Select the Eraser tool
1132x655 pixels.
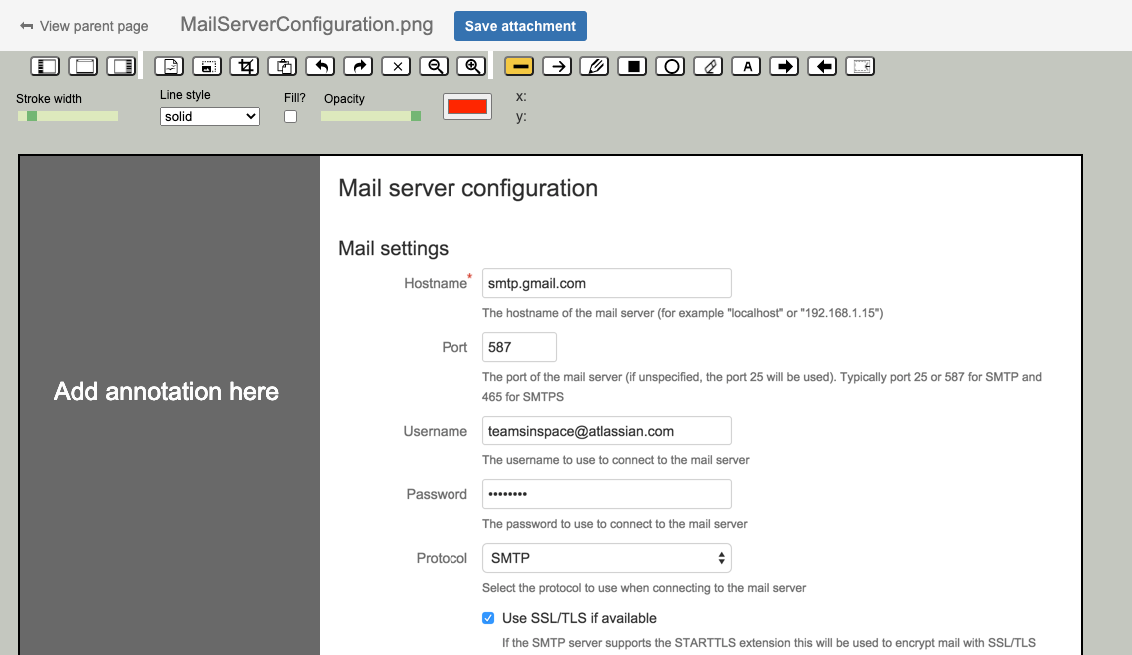[708, 66]
